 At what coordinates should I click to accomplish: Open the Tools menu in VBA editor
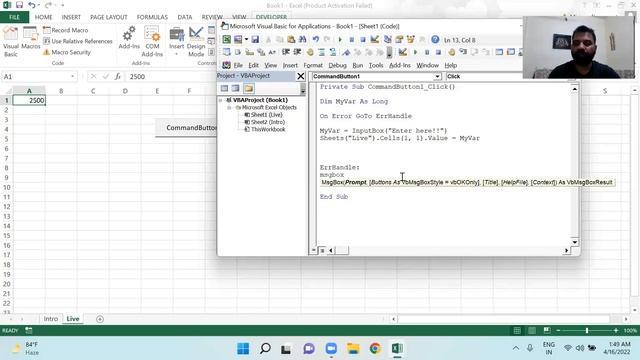(x=376, y=65)
